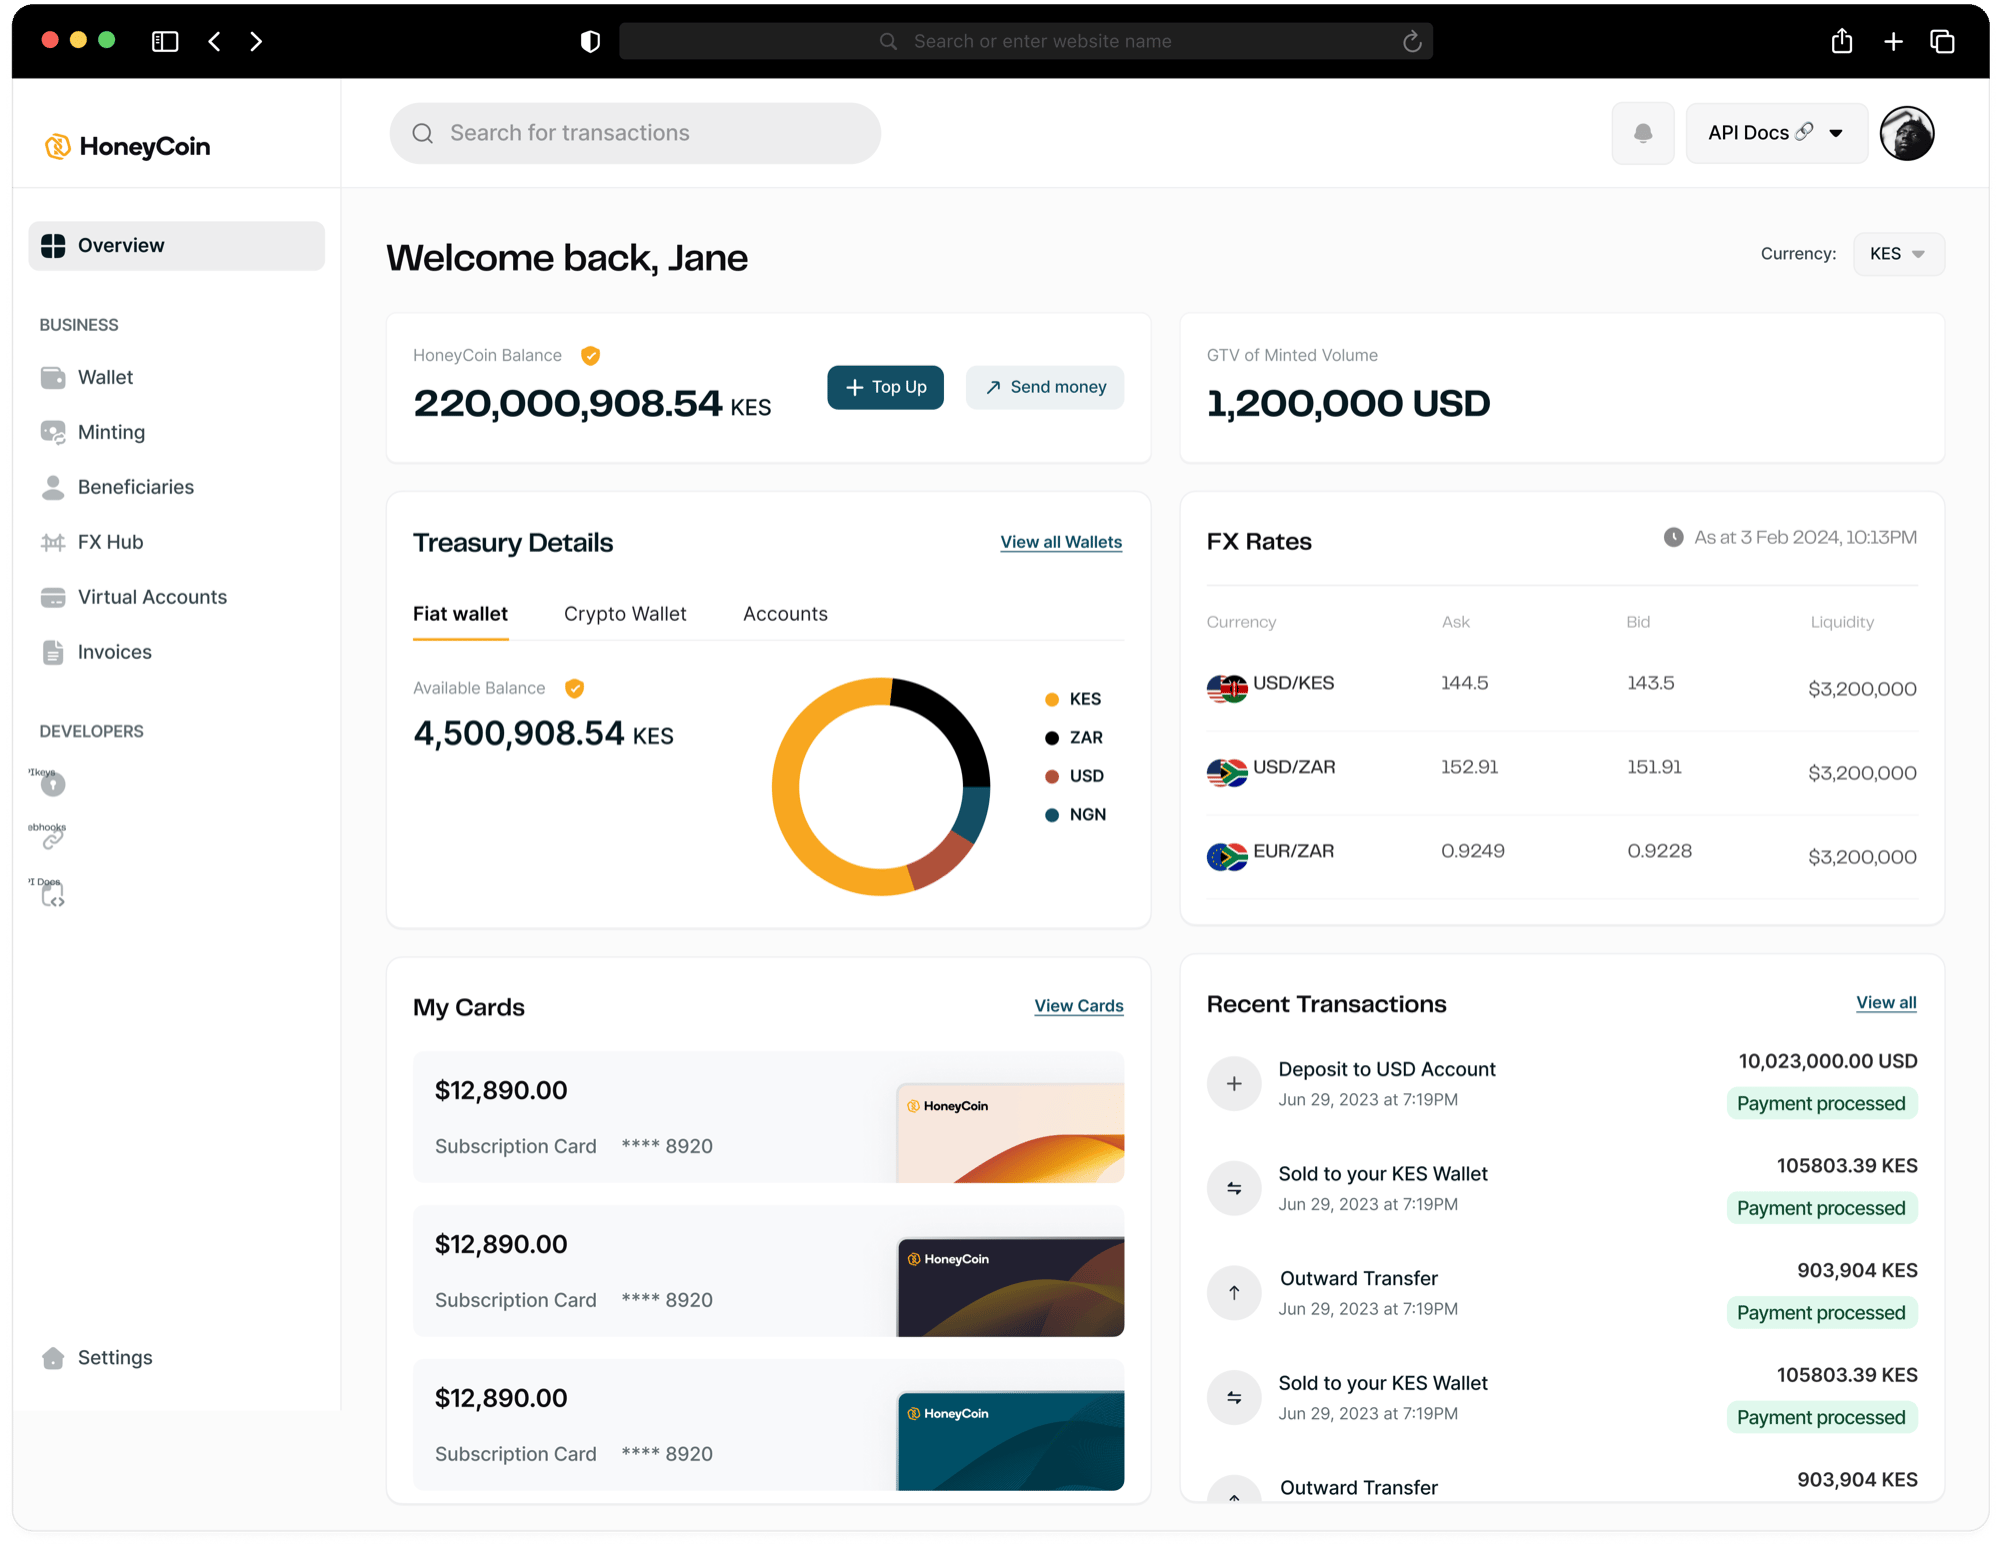Expand the API Docs dropdown
The height and width of the screenshot is (1549, 2000).
[1776, 133]
